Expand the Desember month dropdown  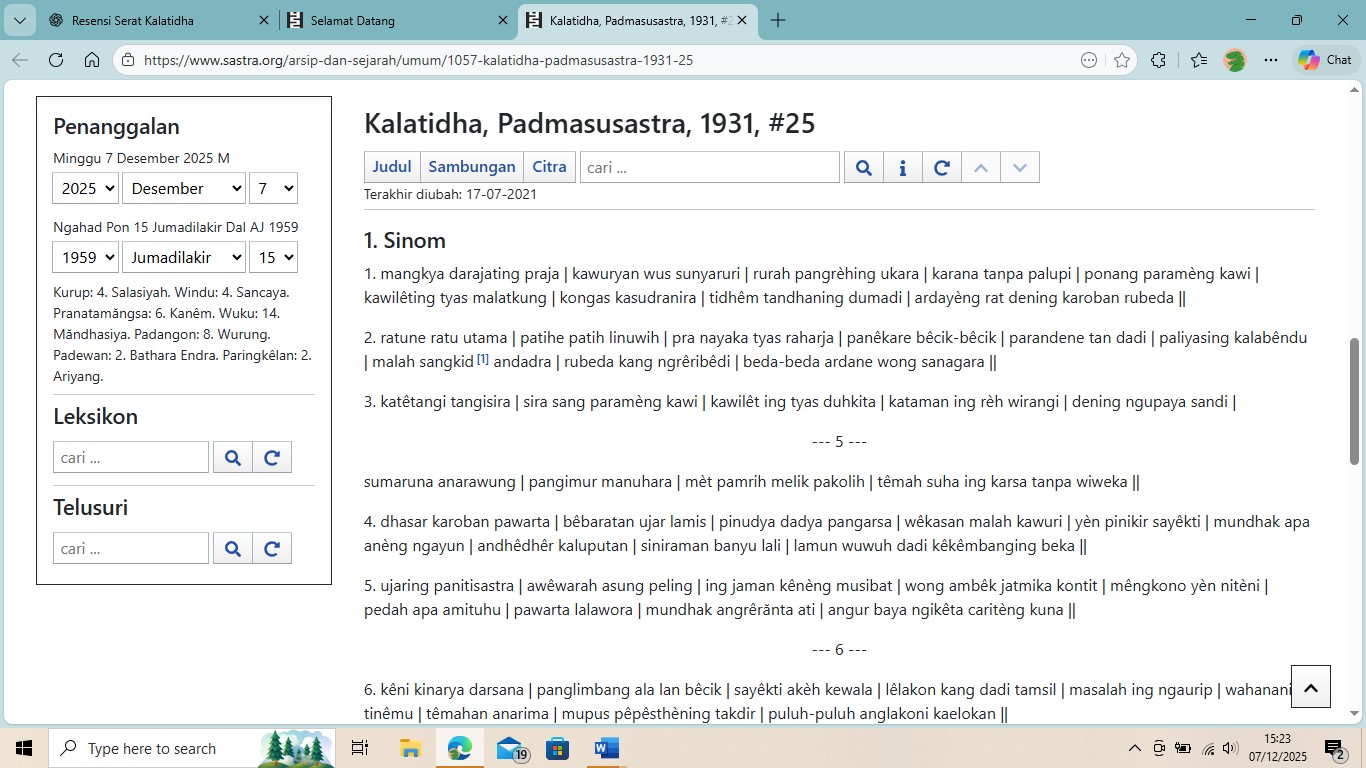(x=183, y=188)
